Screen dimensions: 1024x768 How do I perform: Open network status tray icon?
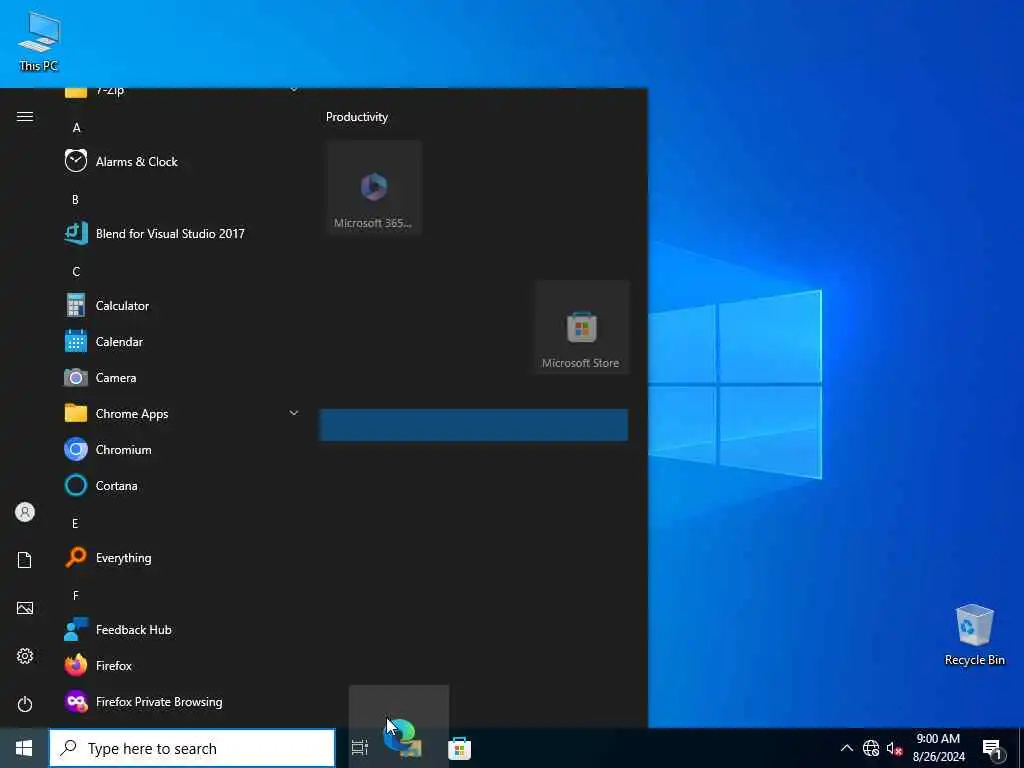pyautogui.click(x=871, y=748)
